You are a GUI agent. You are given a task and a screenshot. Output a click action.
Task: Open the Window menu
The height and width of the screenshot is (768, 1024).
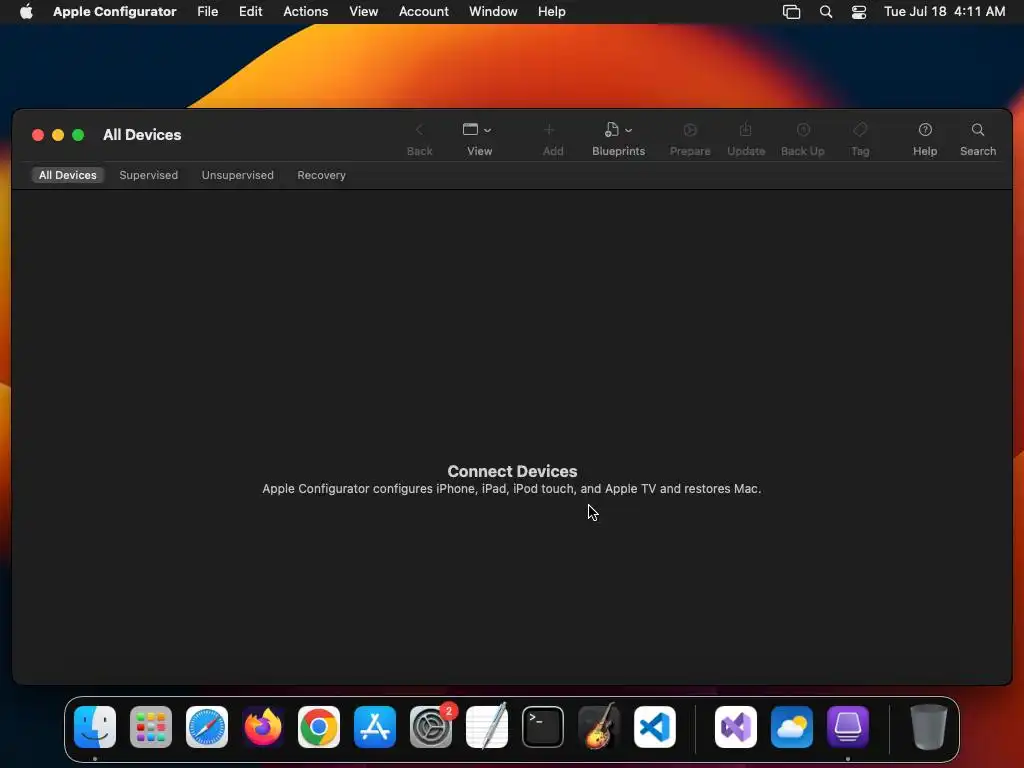click(493, 12)
